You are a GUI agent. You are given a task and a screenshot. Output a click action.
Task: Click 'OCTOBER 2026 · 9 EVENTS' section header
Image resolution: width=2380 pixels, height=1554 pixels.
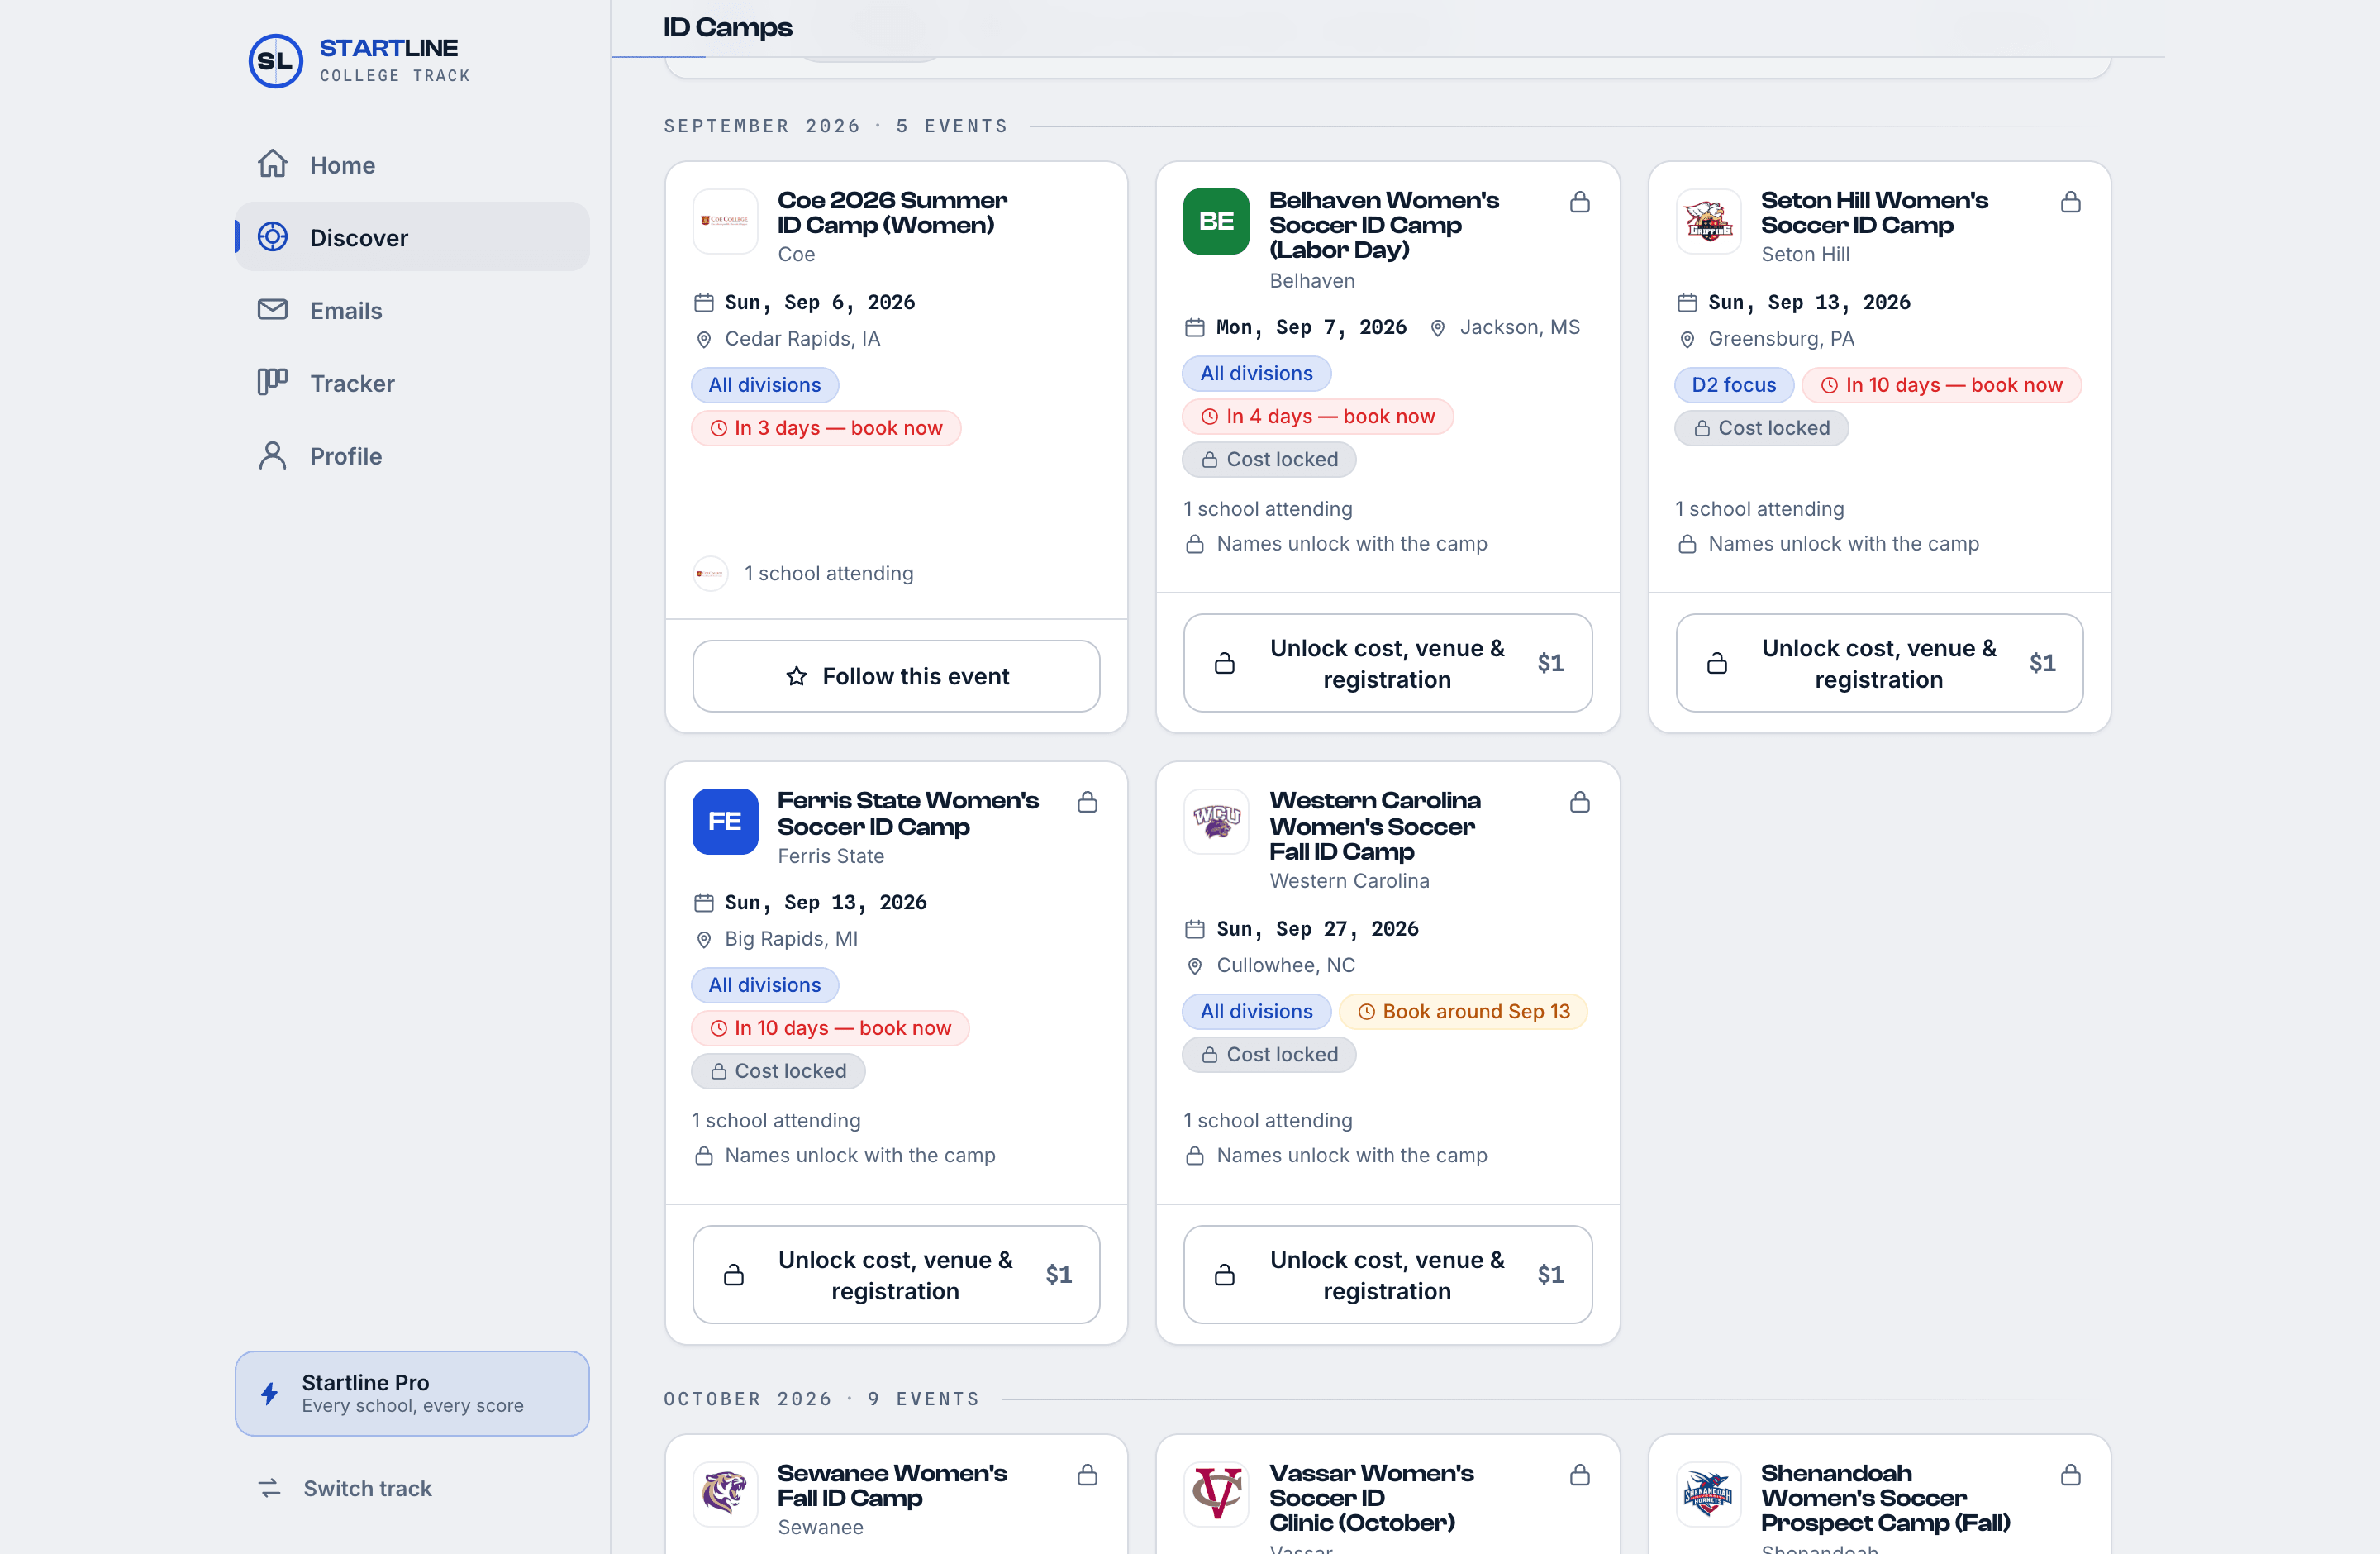click(x=821, y=1399)
